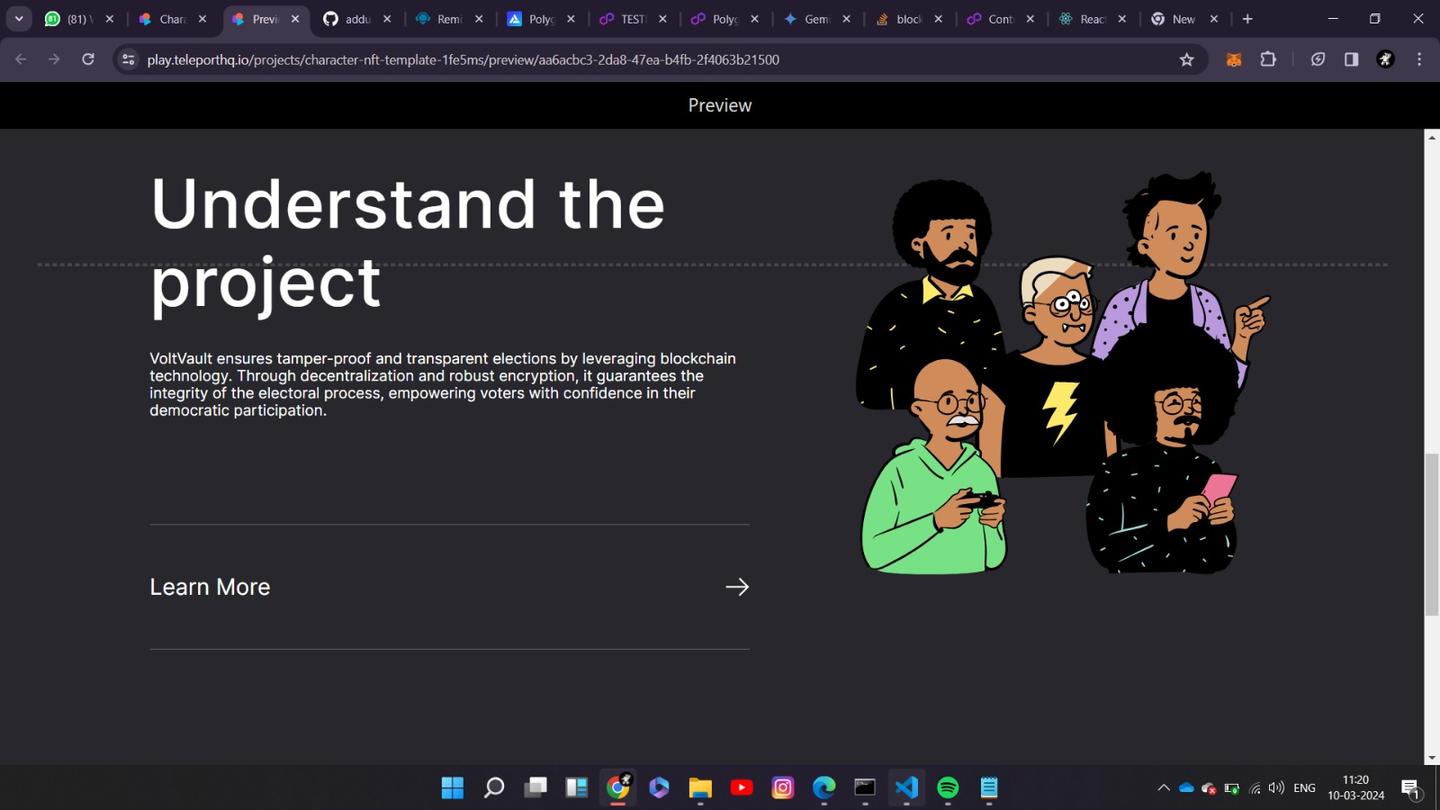This screenshot has width=1440, height=810.
Task: Open File Explorer from taskbar
Action: click(x=700, y=788)
